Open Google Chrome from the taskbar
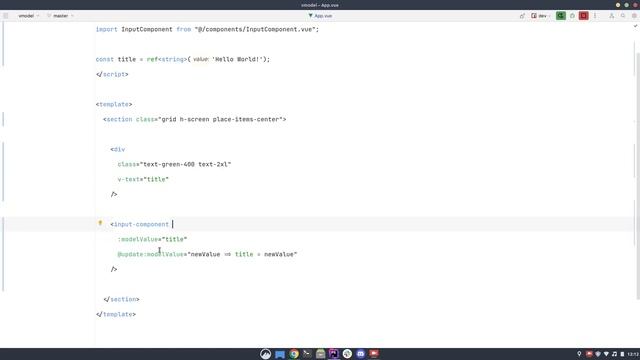 (293, 354)
